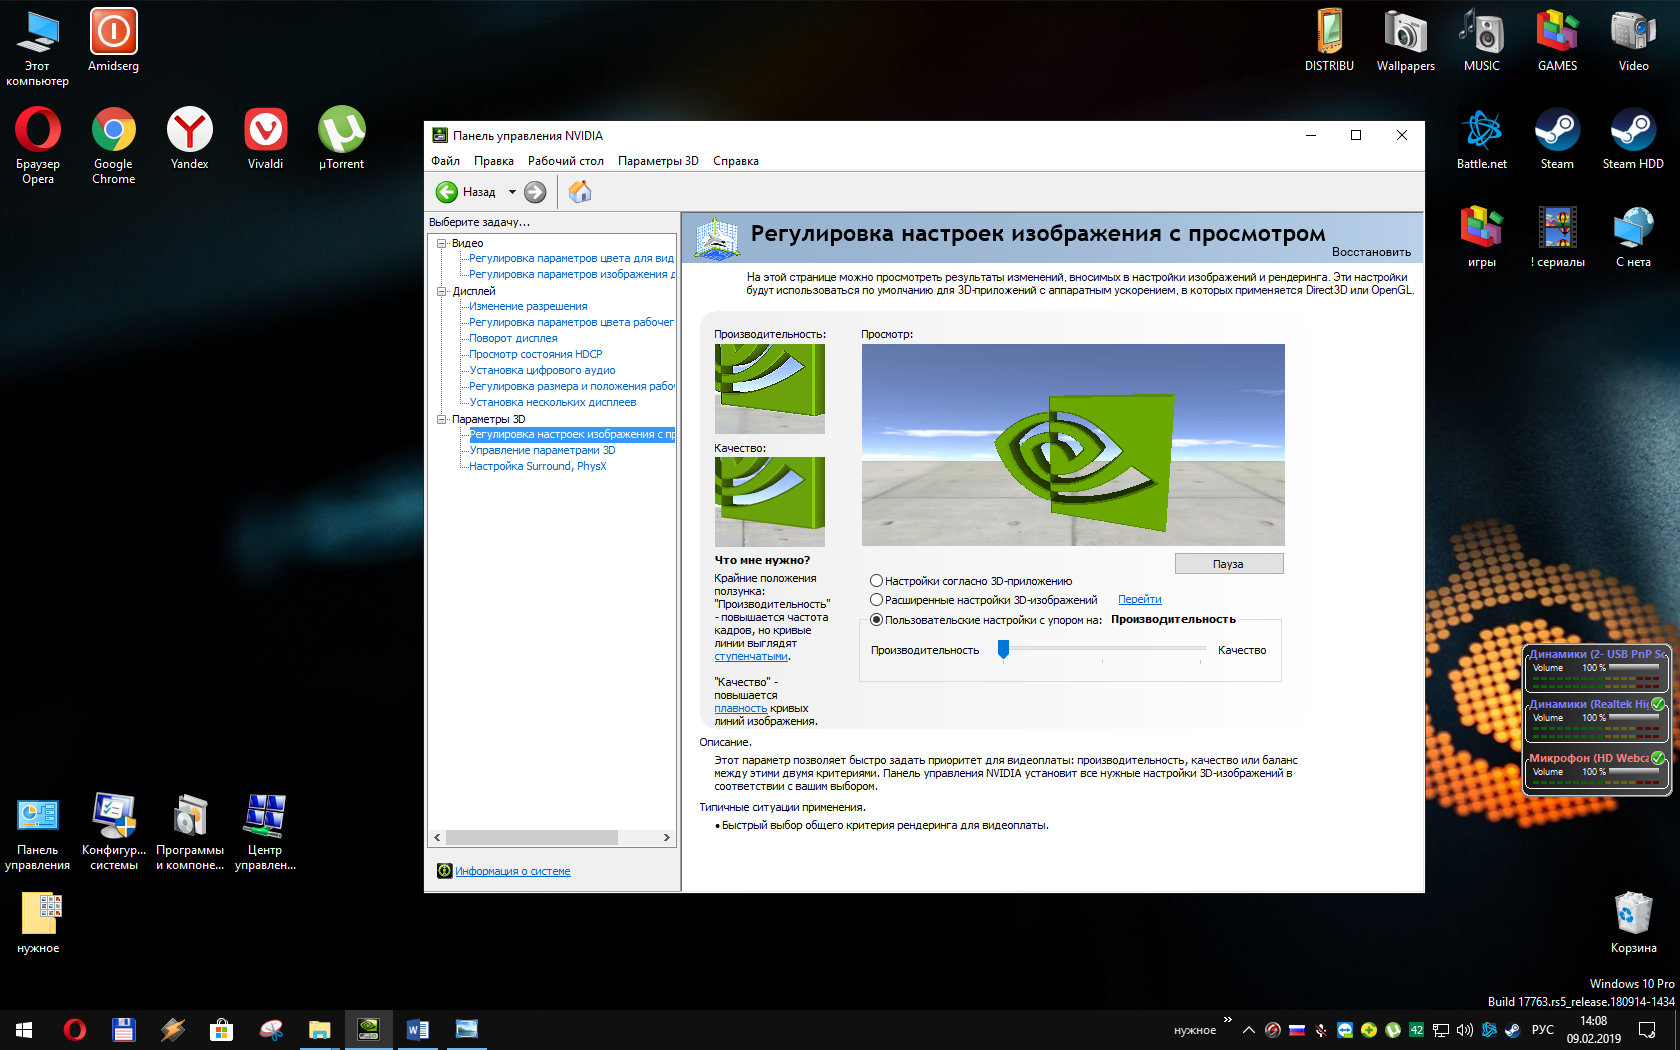The height and width of the screenshot is (1050, 1680).
Task: Collapse the Видео tree node
Action: pos(441,243)
